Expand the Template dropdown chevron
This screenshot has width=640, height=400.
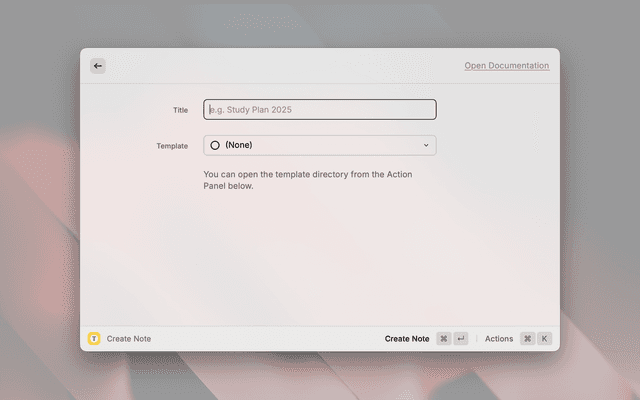point(426,146)
